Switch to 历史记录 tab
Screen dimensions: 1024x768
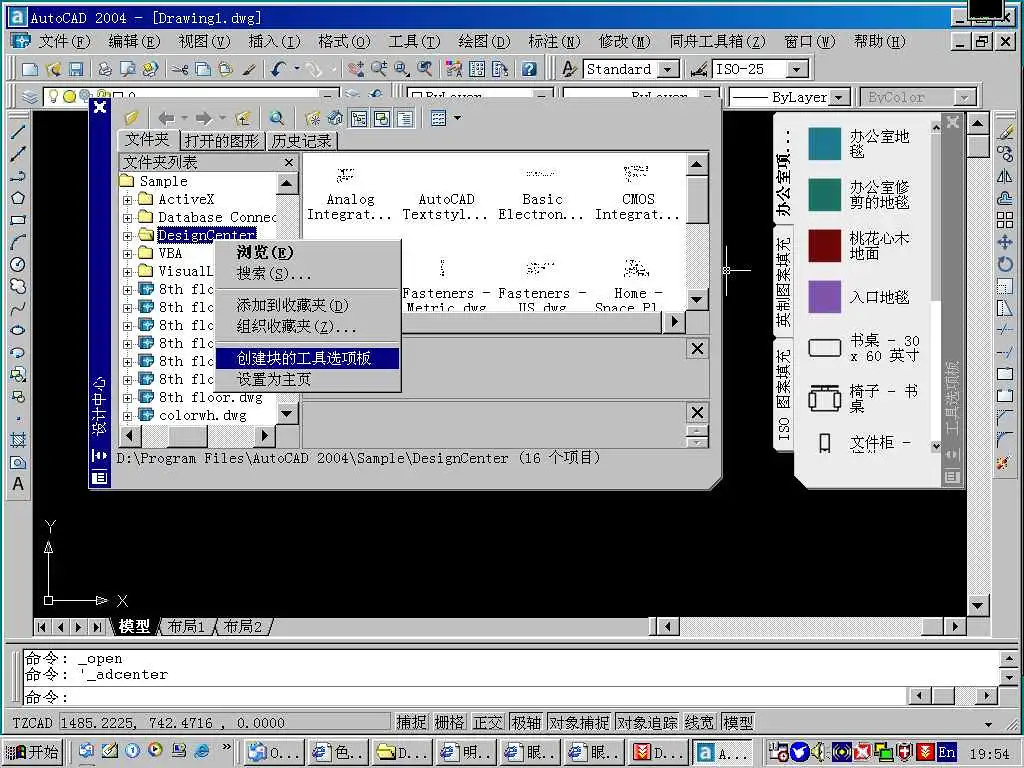(302, 140)
